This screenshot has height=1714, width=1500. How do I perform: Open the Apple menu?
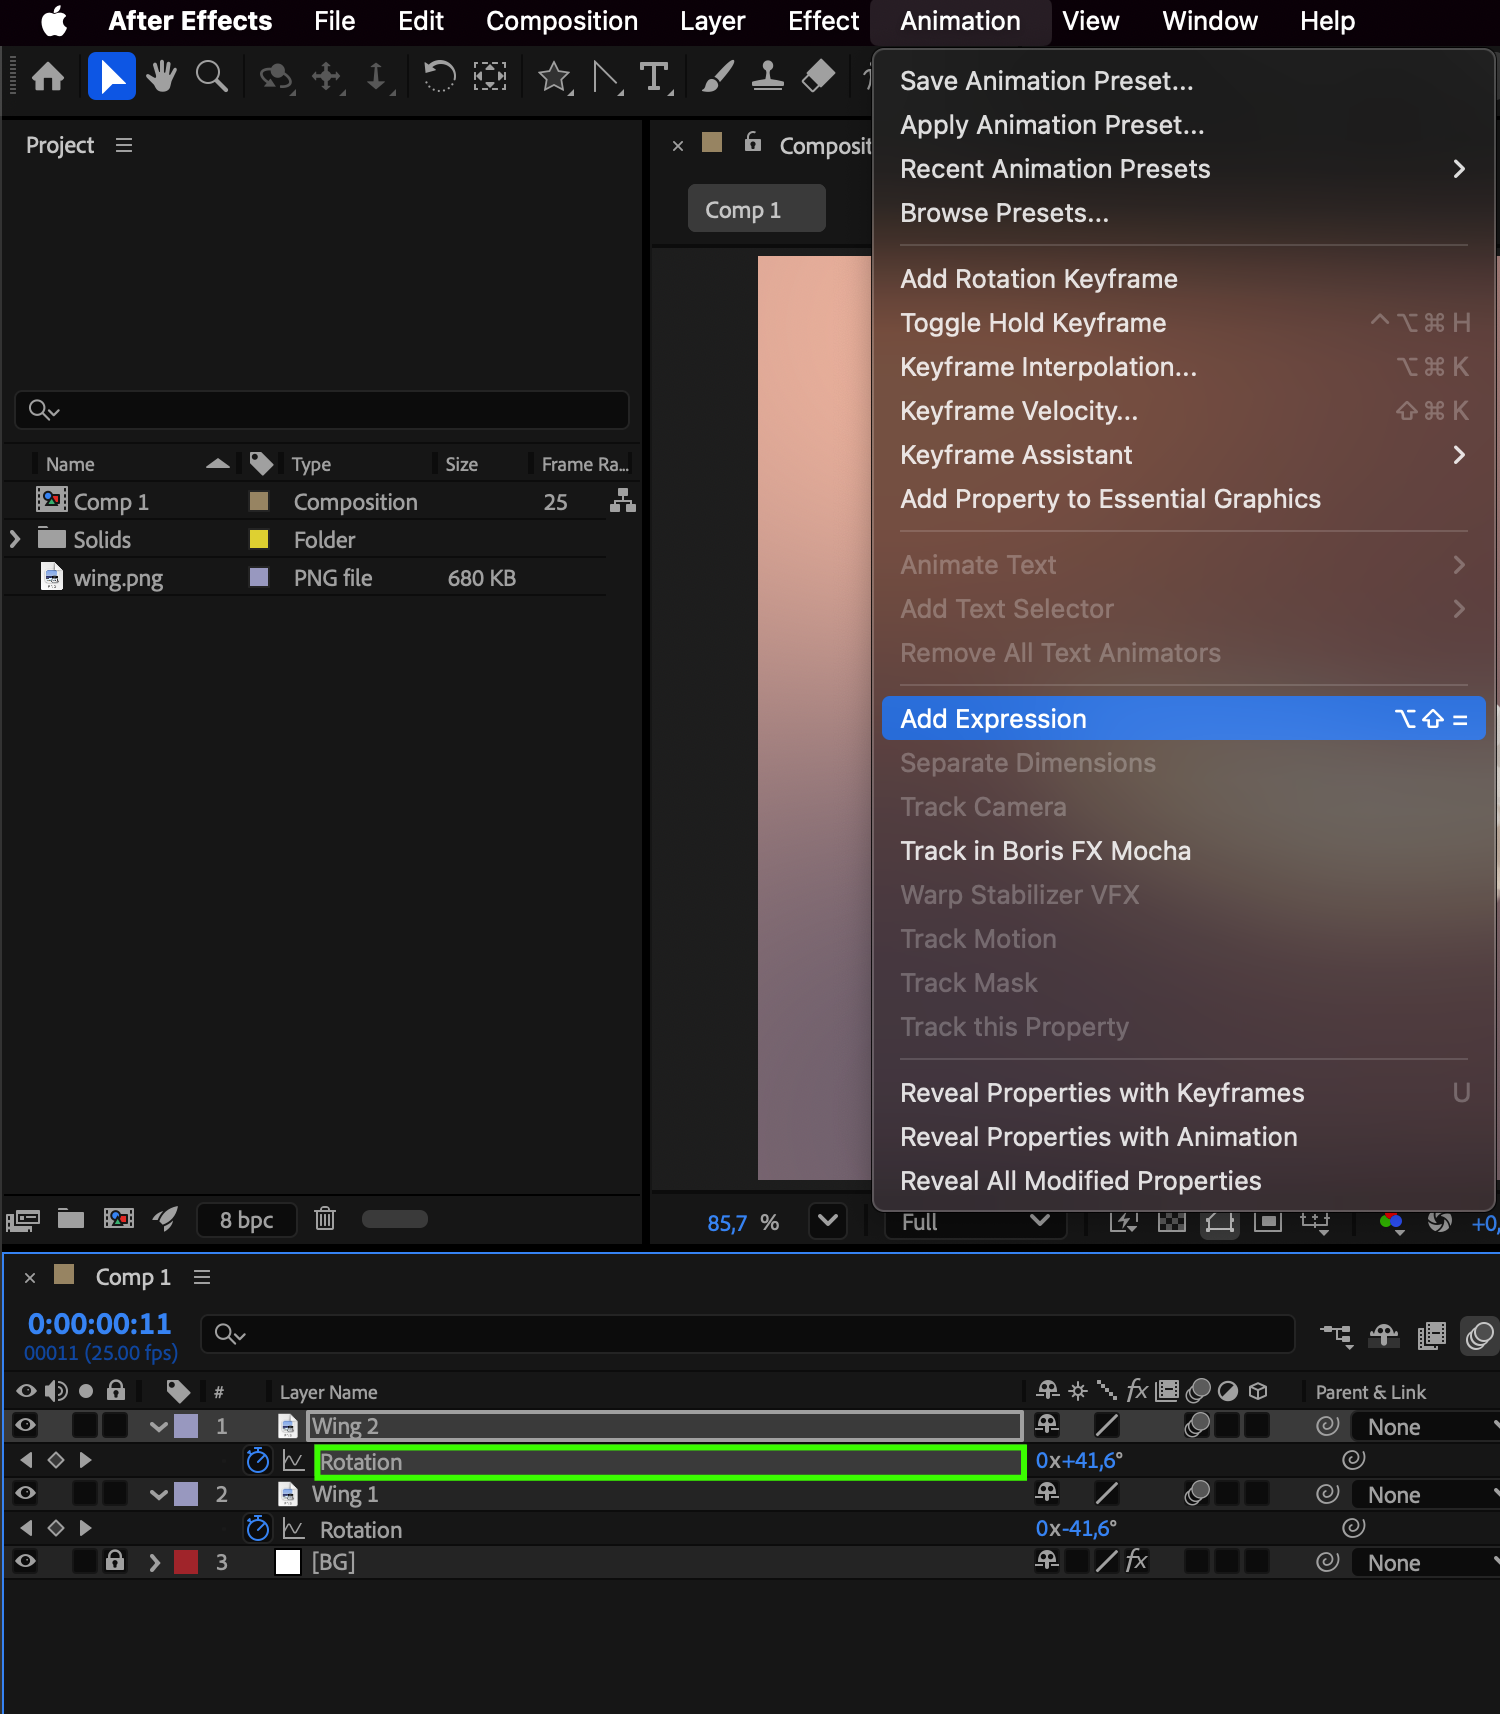coord(54,21)
